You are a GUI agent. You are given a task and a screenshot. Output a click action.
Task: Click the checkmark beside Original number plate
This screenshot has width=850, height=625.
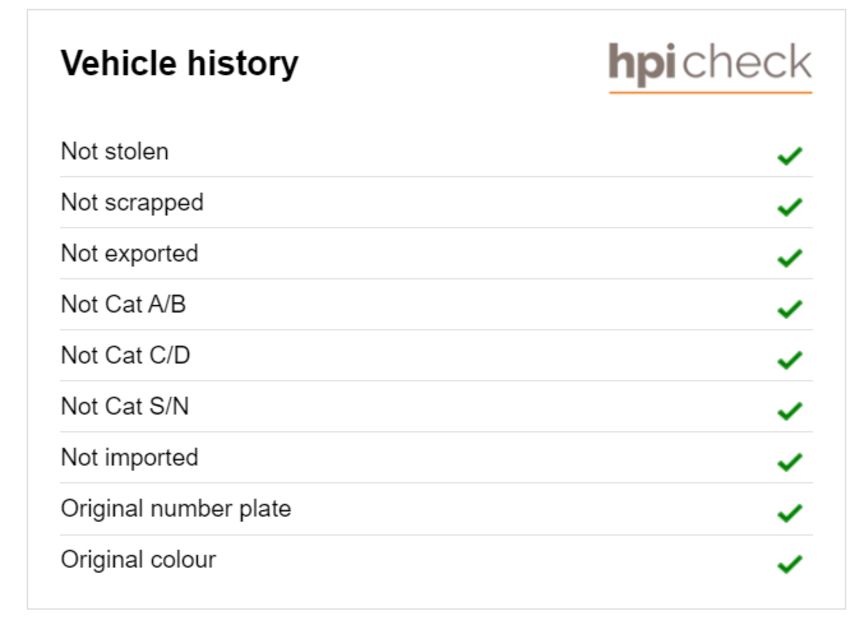[x=790, y=513]
